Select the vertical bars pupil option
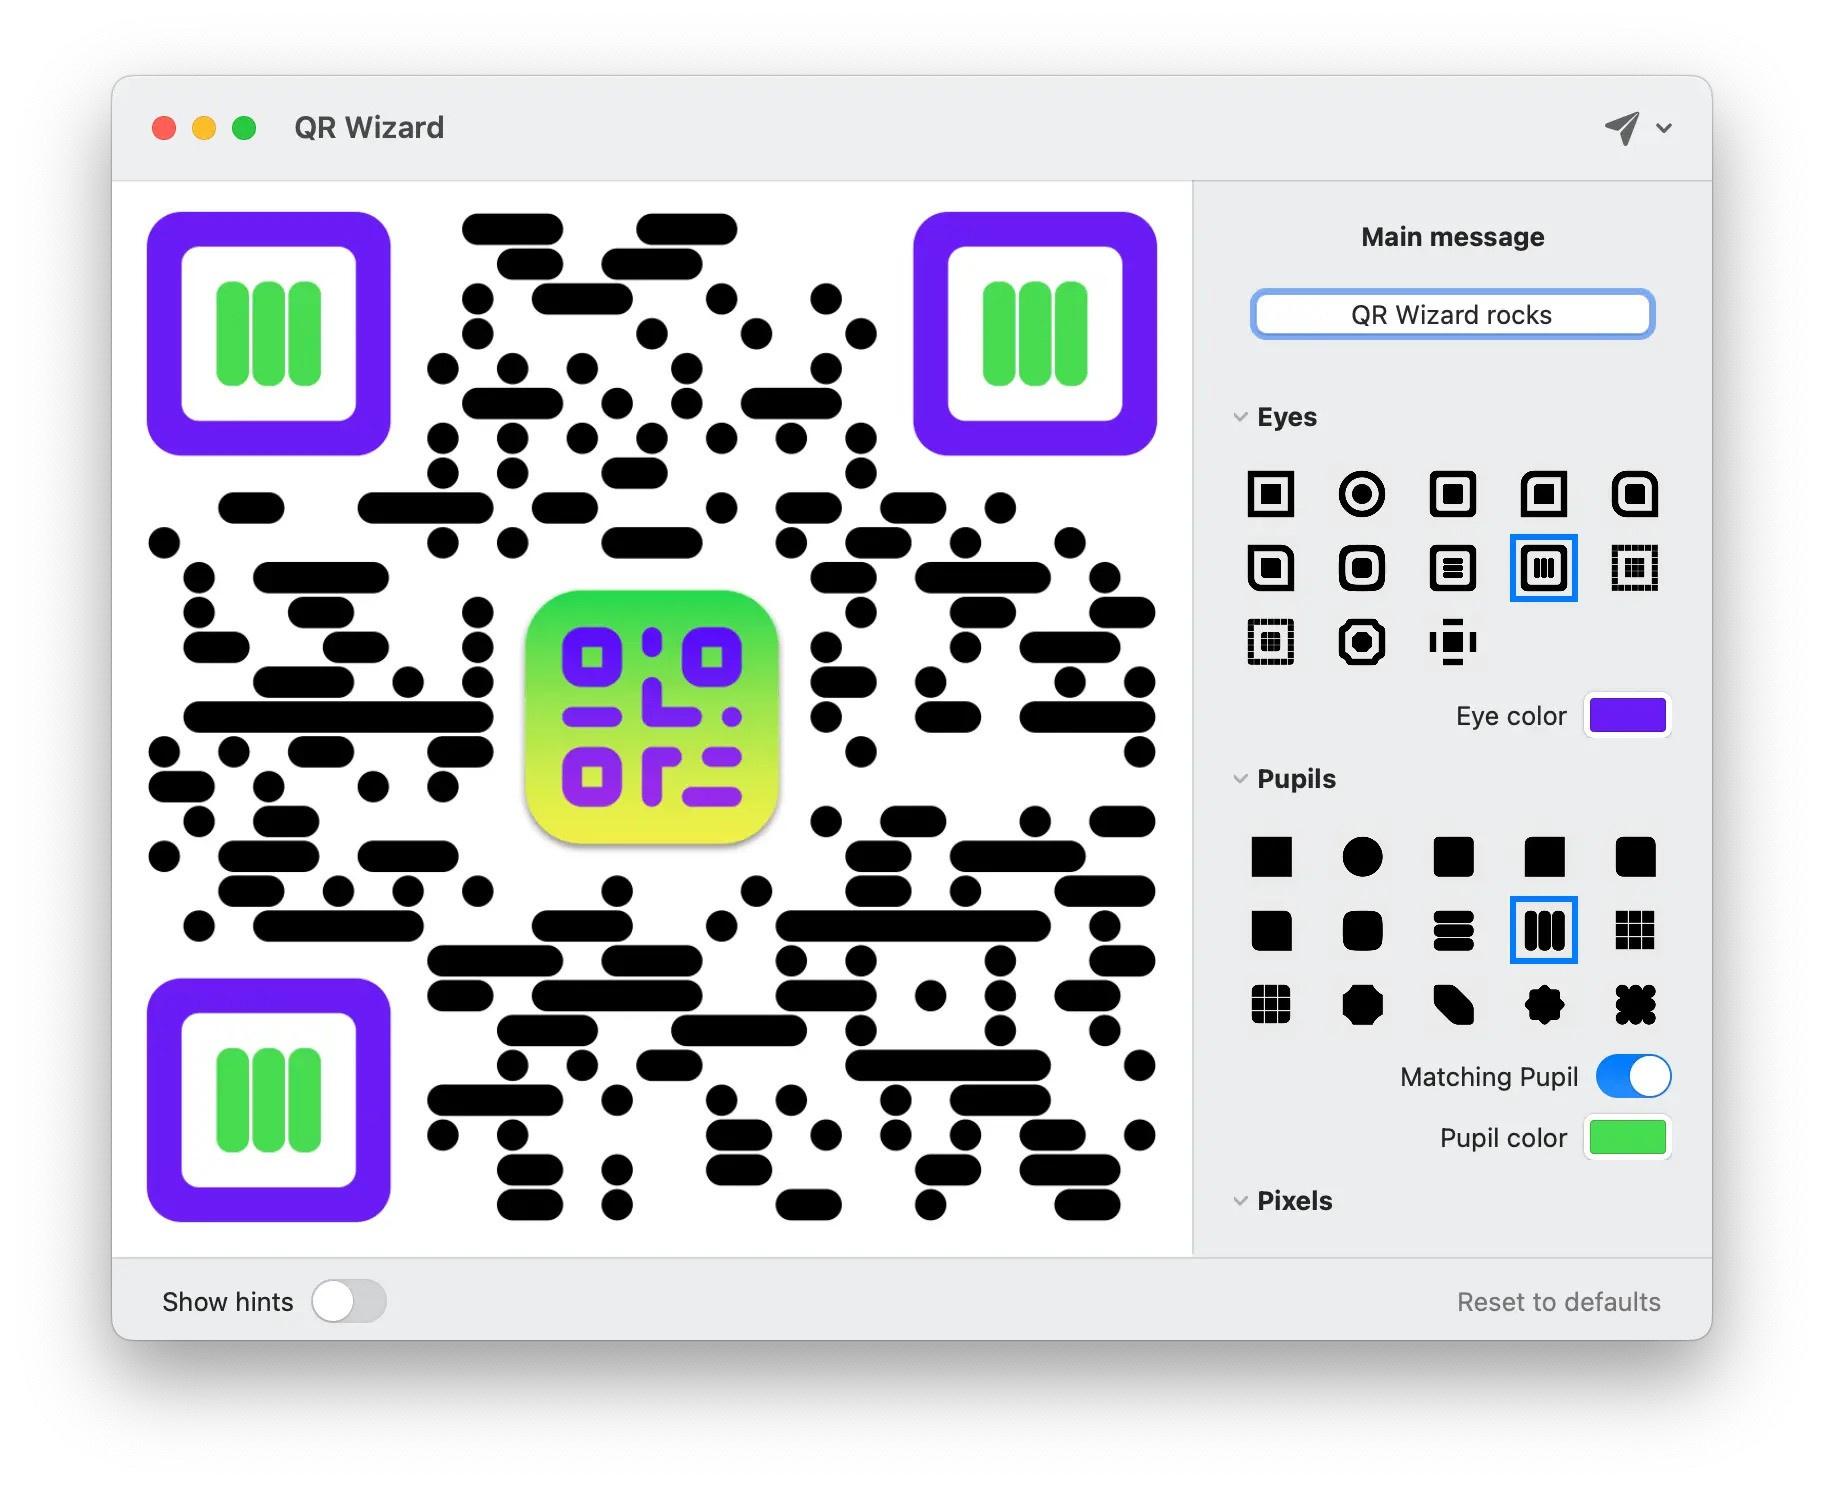Image resolution: width=1824 pixels, height=1488 pixels. [1543, 931]
